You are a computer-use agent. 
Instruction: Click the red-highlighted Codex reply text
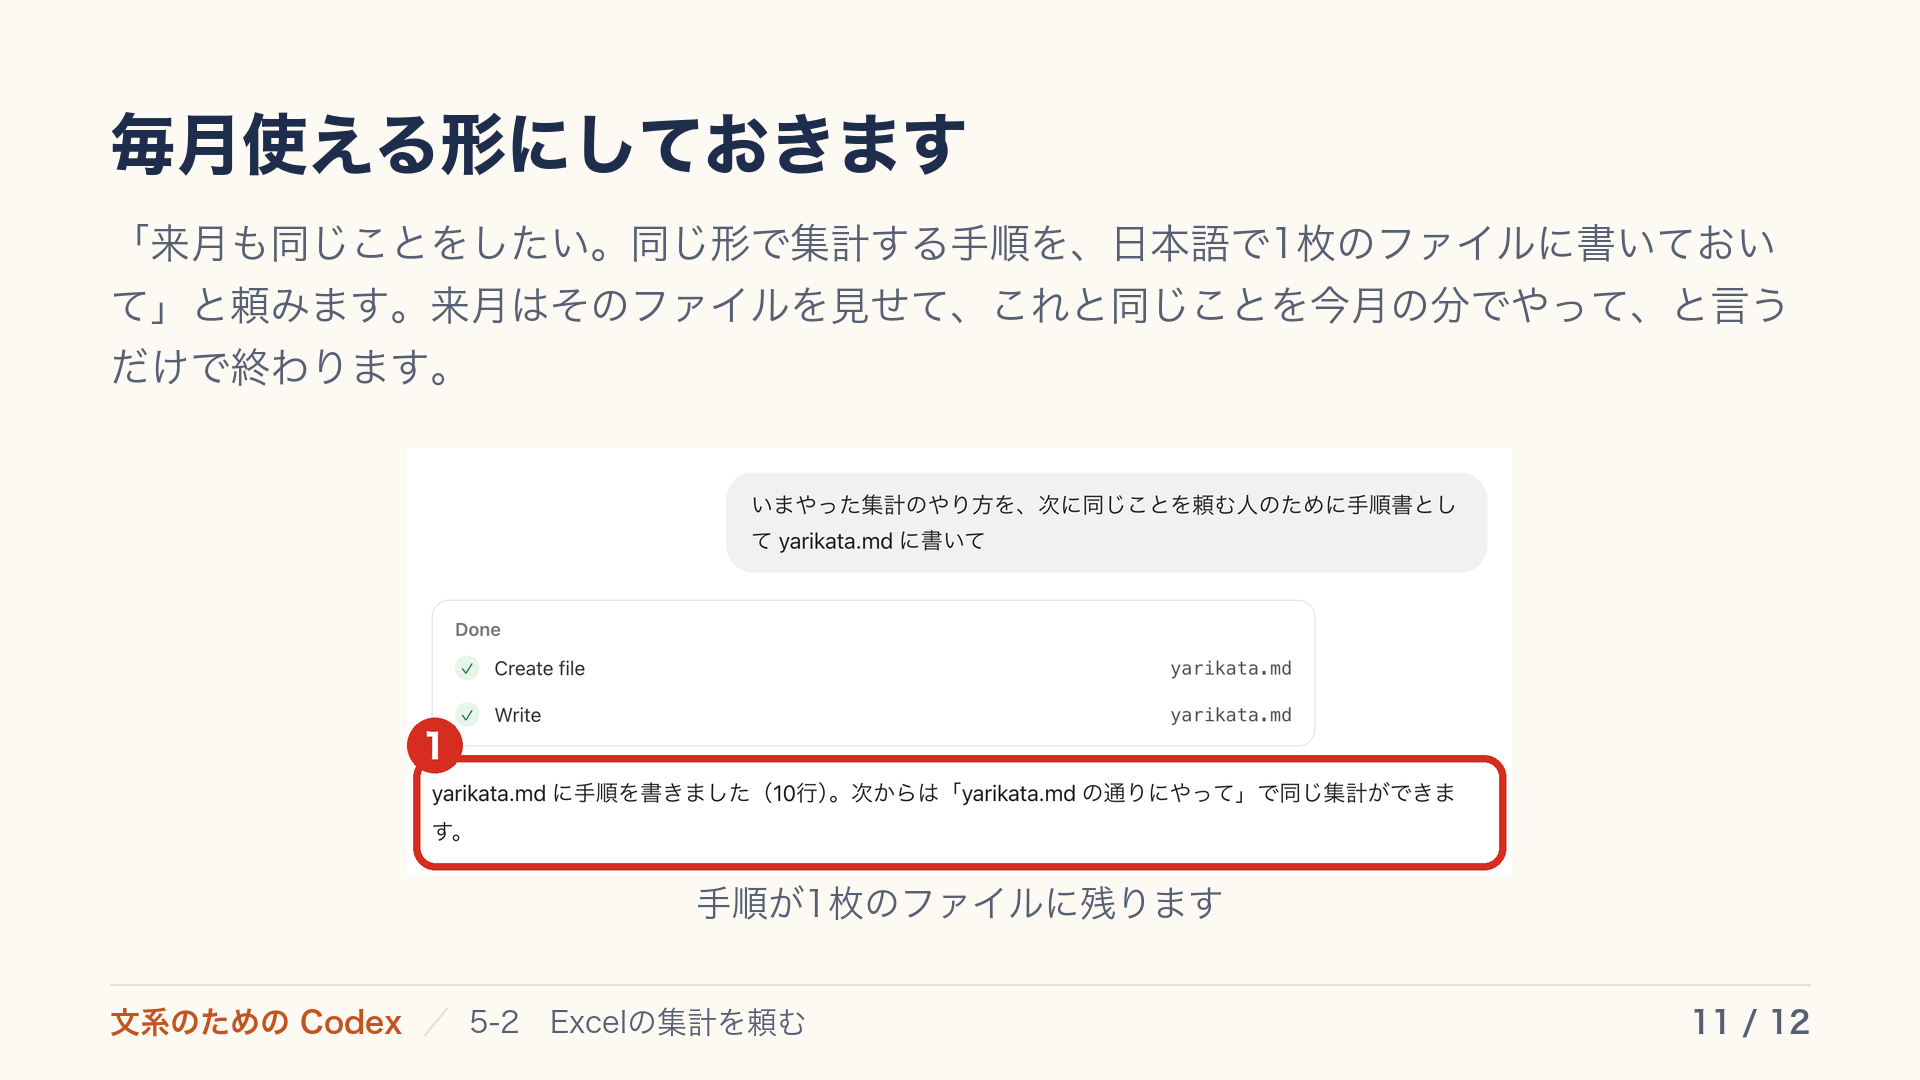(x=944, y=812)
